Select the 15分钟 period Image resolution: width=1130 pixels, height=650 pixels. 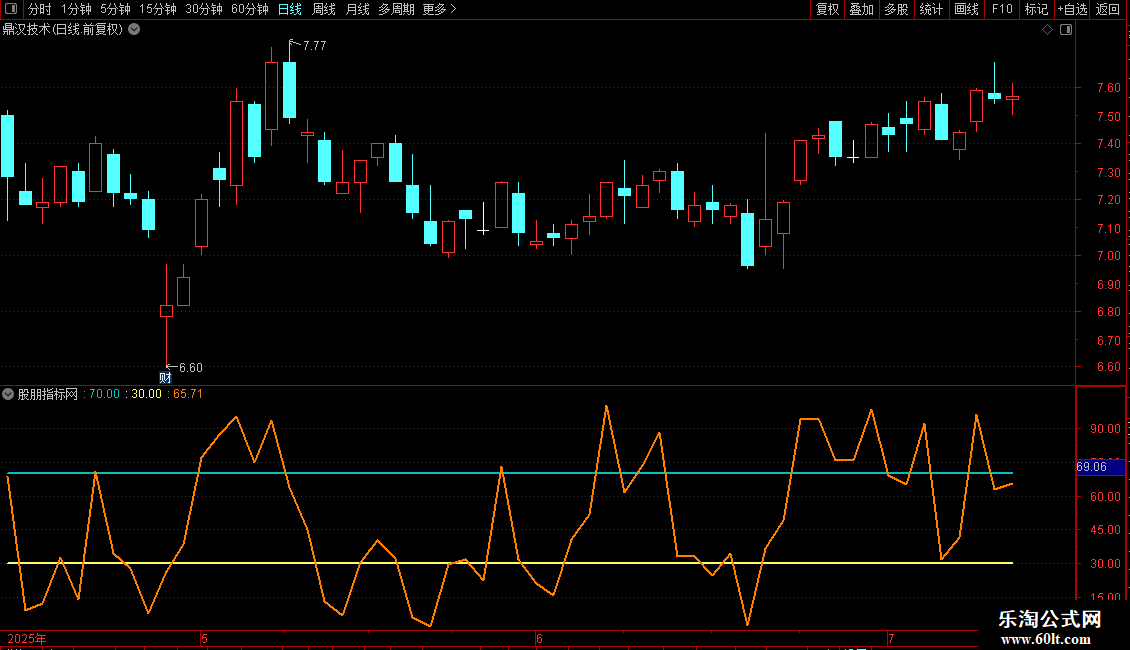[x=158, y=9]
